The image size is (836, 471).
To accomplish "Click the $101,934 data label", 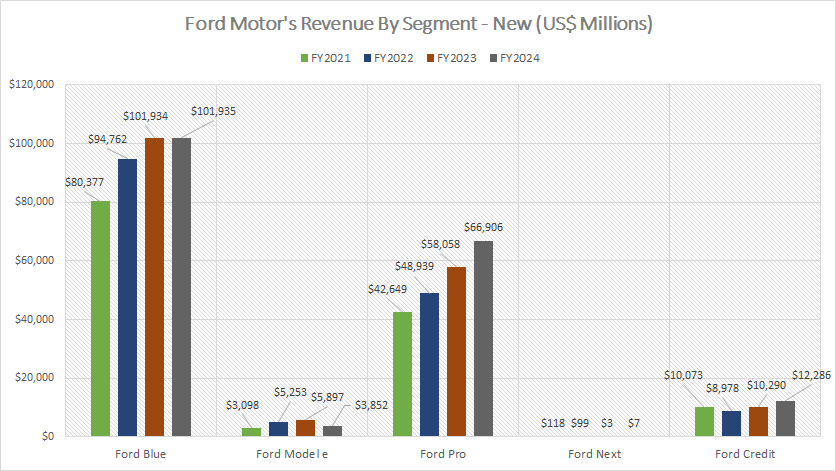I will 145,116.
